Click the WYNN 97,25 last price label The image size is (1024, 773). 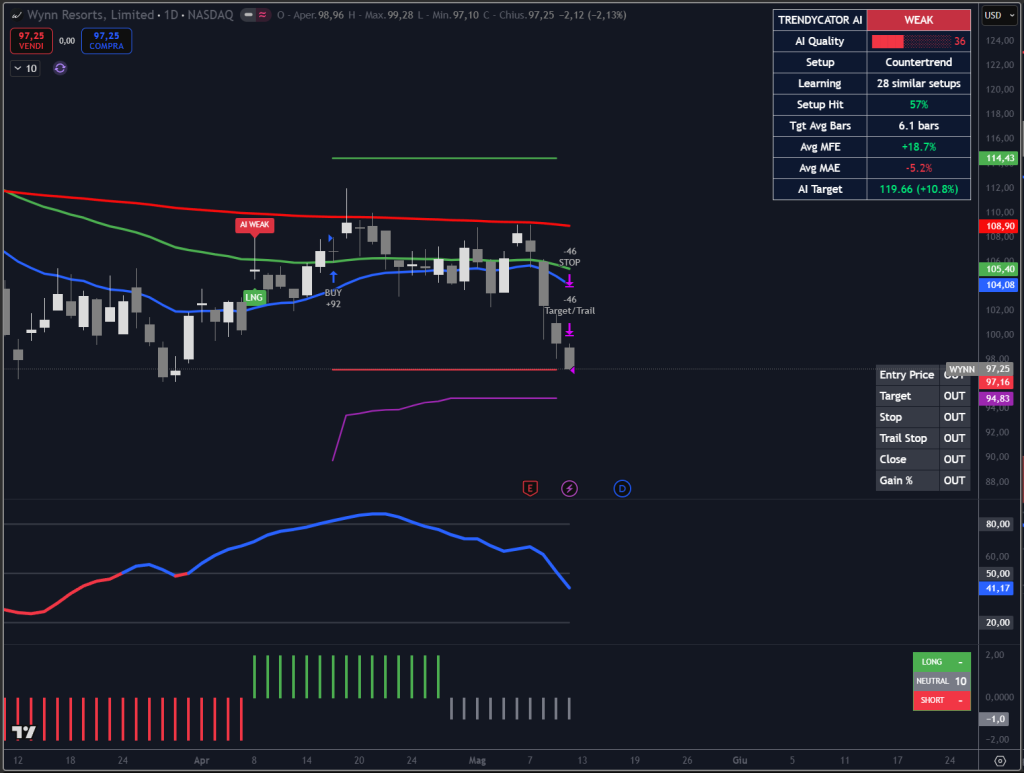click(x=980, y=369)
